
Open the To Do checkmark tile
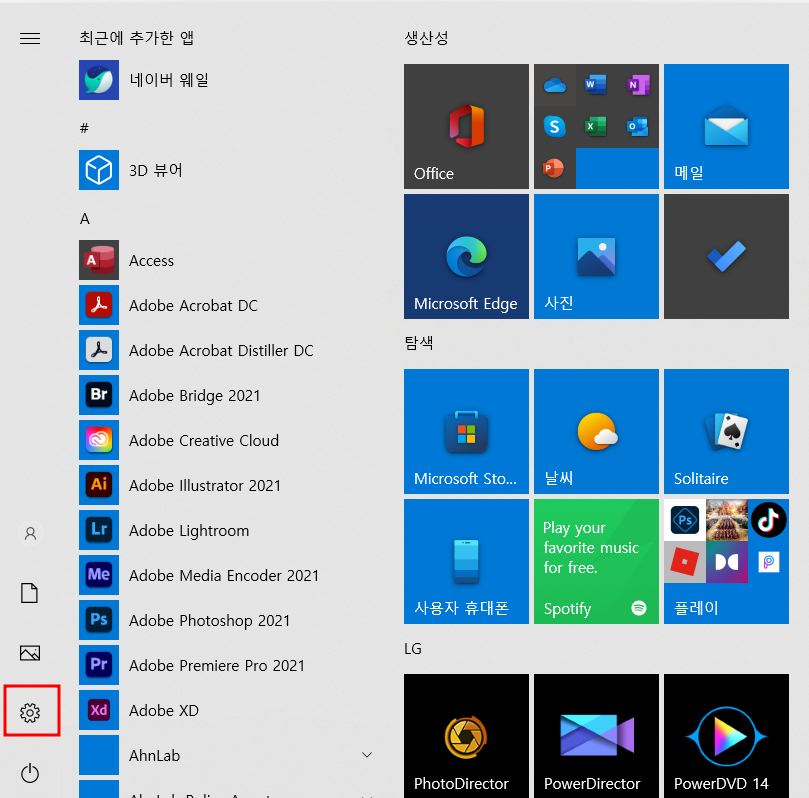pos(726,256)
